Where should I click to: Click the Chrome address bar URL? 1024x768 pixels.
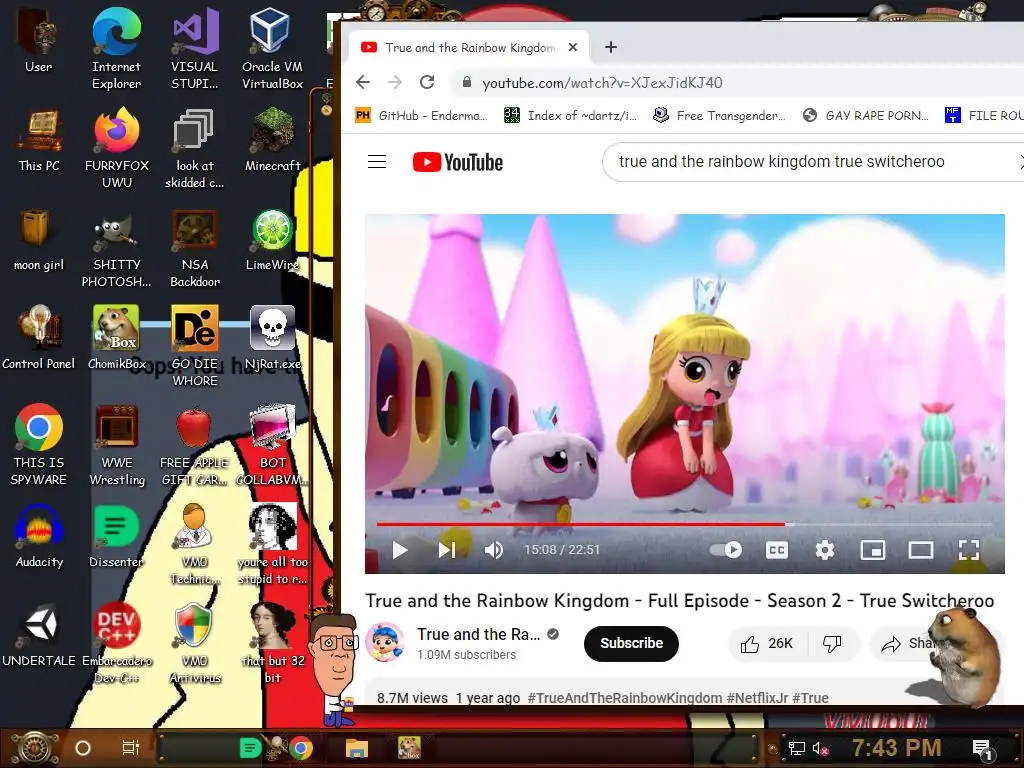pos(602,83)
